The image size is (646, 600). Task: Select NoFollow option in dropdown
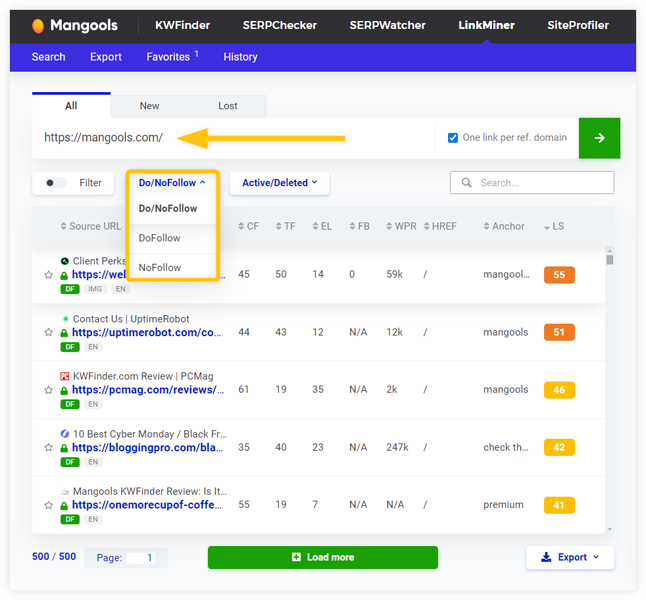click(173, 267)
